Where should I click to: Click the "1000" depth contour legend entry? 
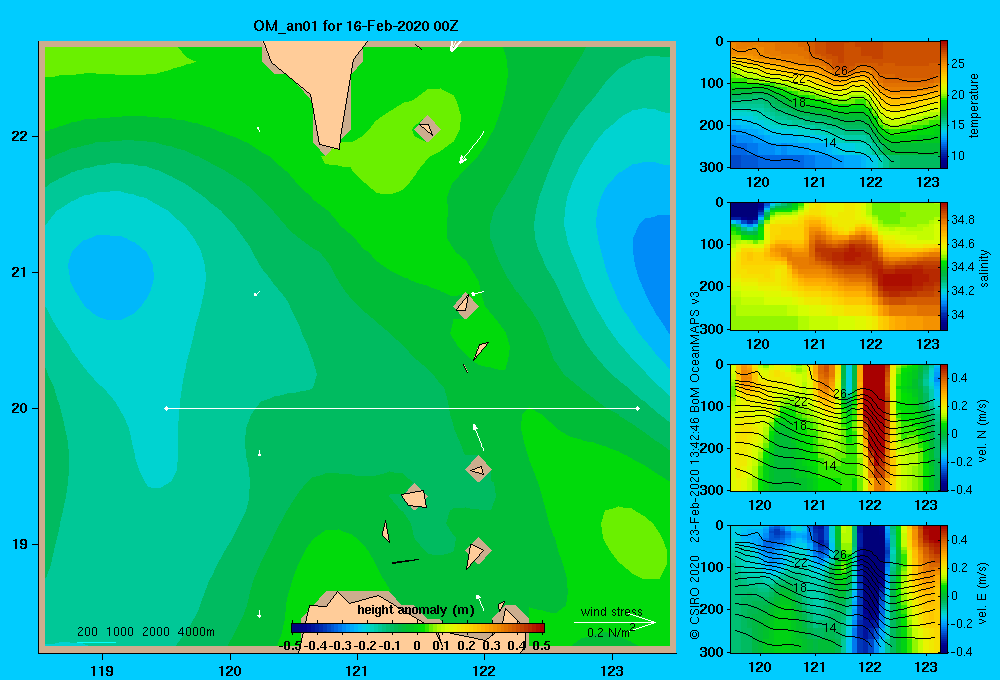click(x=120, y=632)
